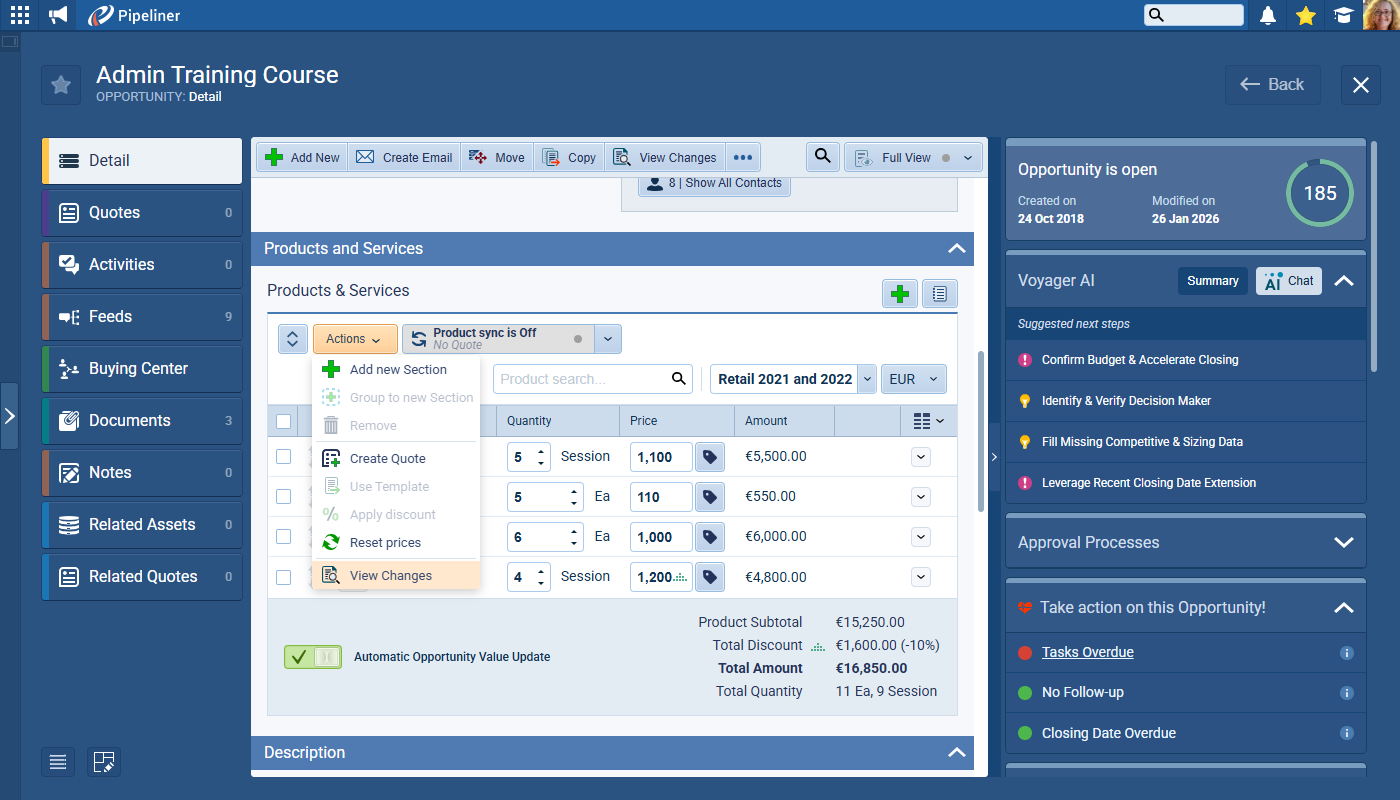Select Create Quote from Actions menu
Viewport: 1400px width, 800px height.
[x=387, y=458]
